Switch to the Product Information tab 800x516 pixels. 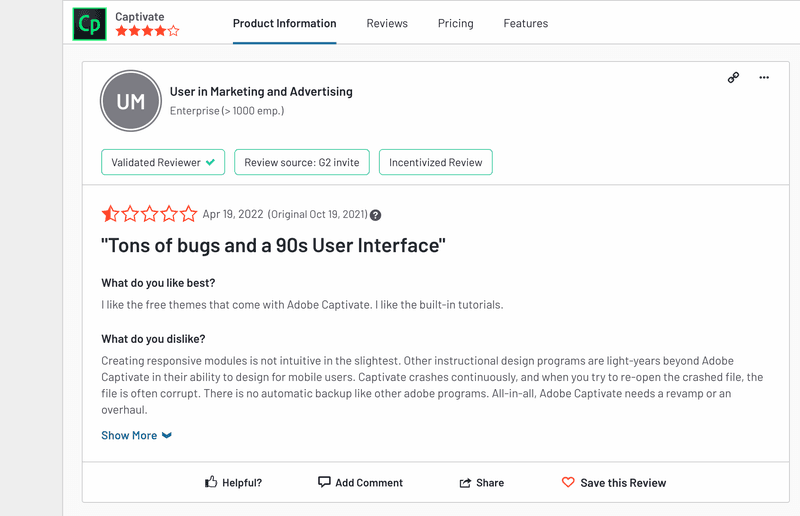point(285,23)
